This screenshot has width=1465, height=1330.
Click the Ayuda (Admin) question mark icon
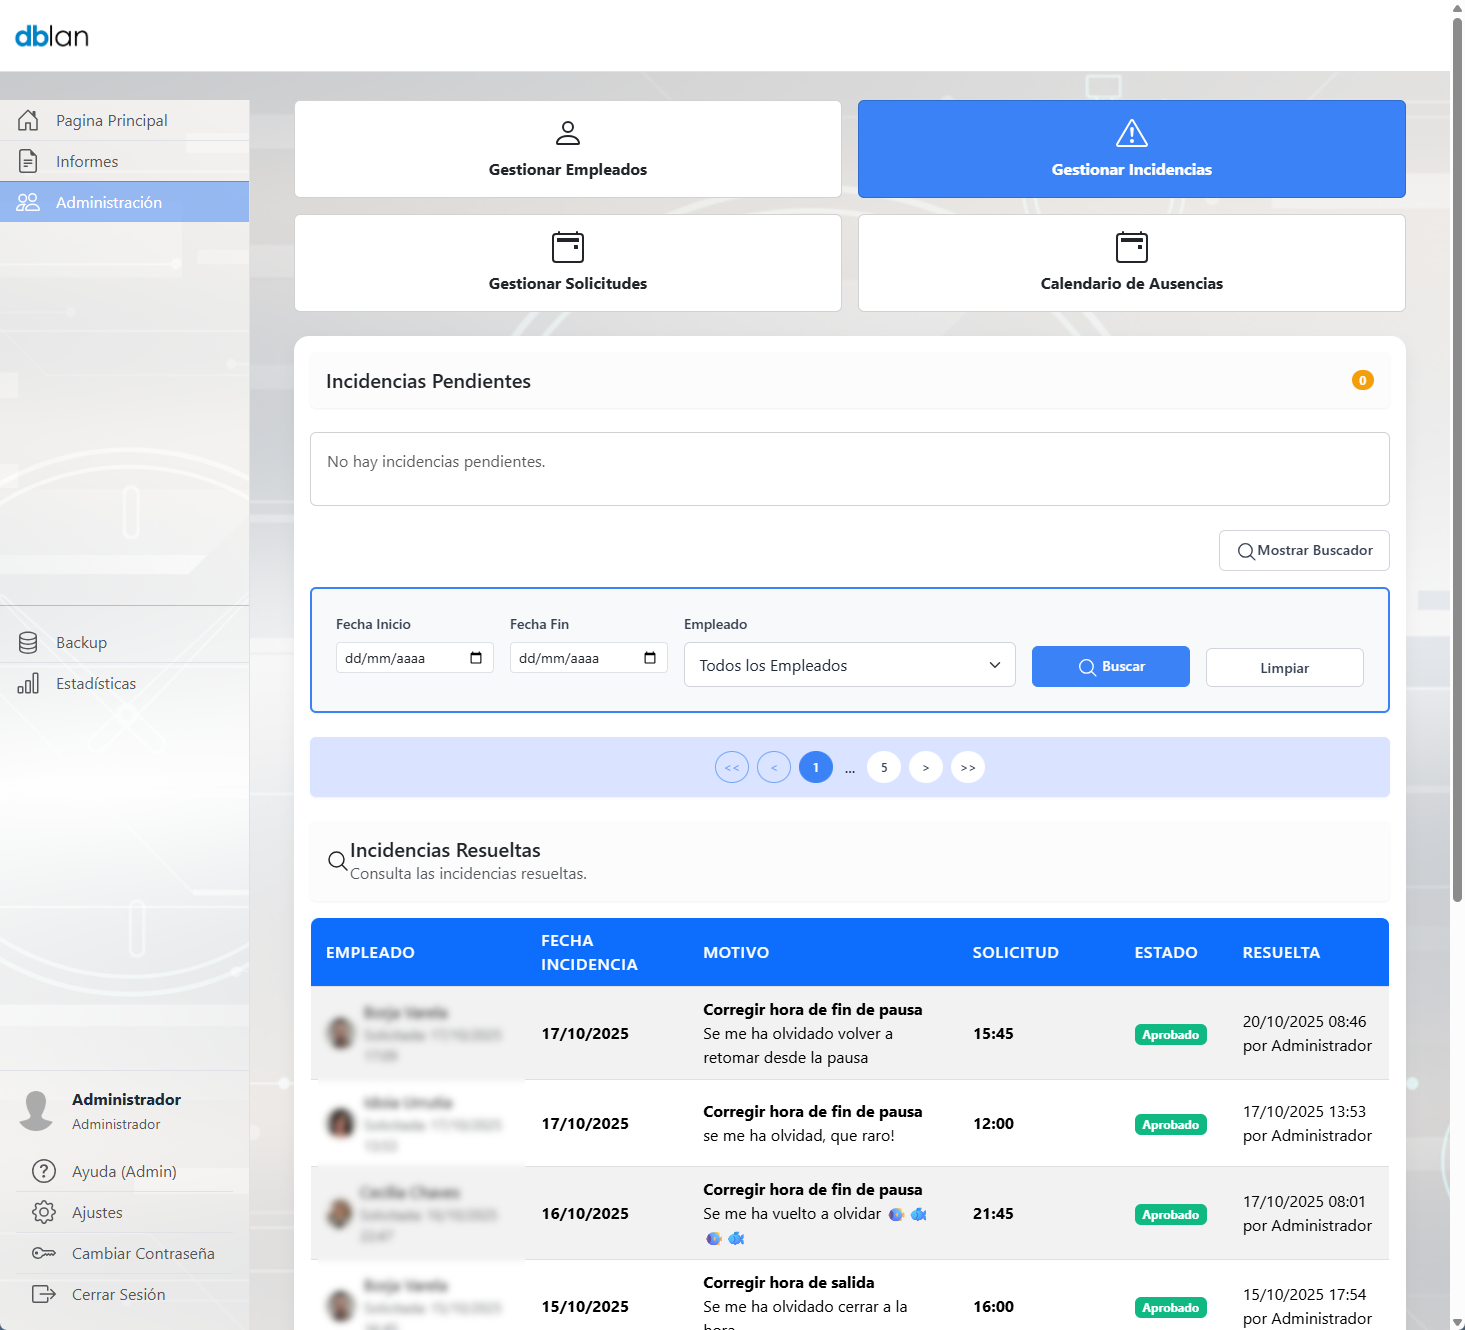click(x=44, y=1171)
